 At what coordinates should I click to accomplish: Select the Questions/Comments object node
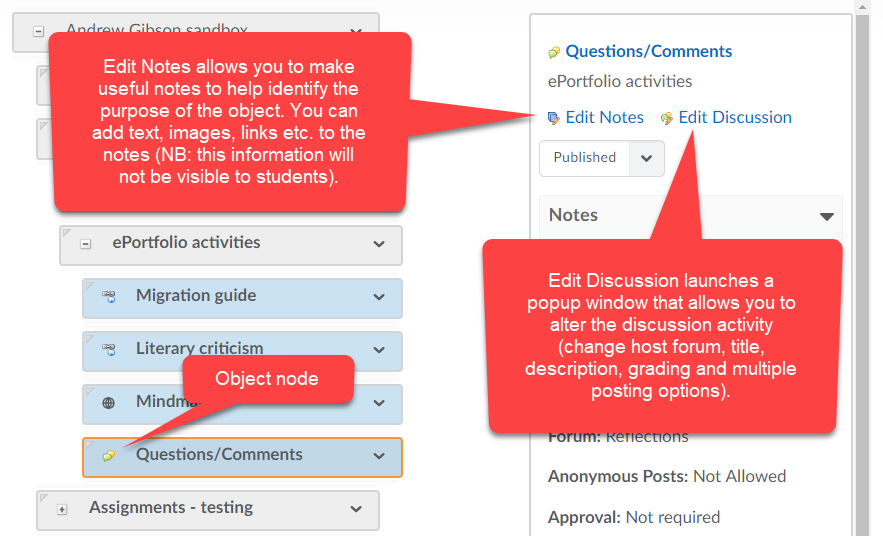point(242,457)
